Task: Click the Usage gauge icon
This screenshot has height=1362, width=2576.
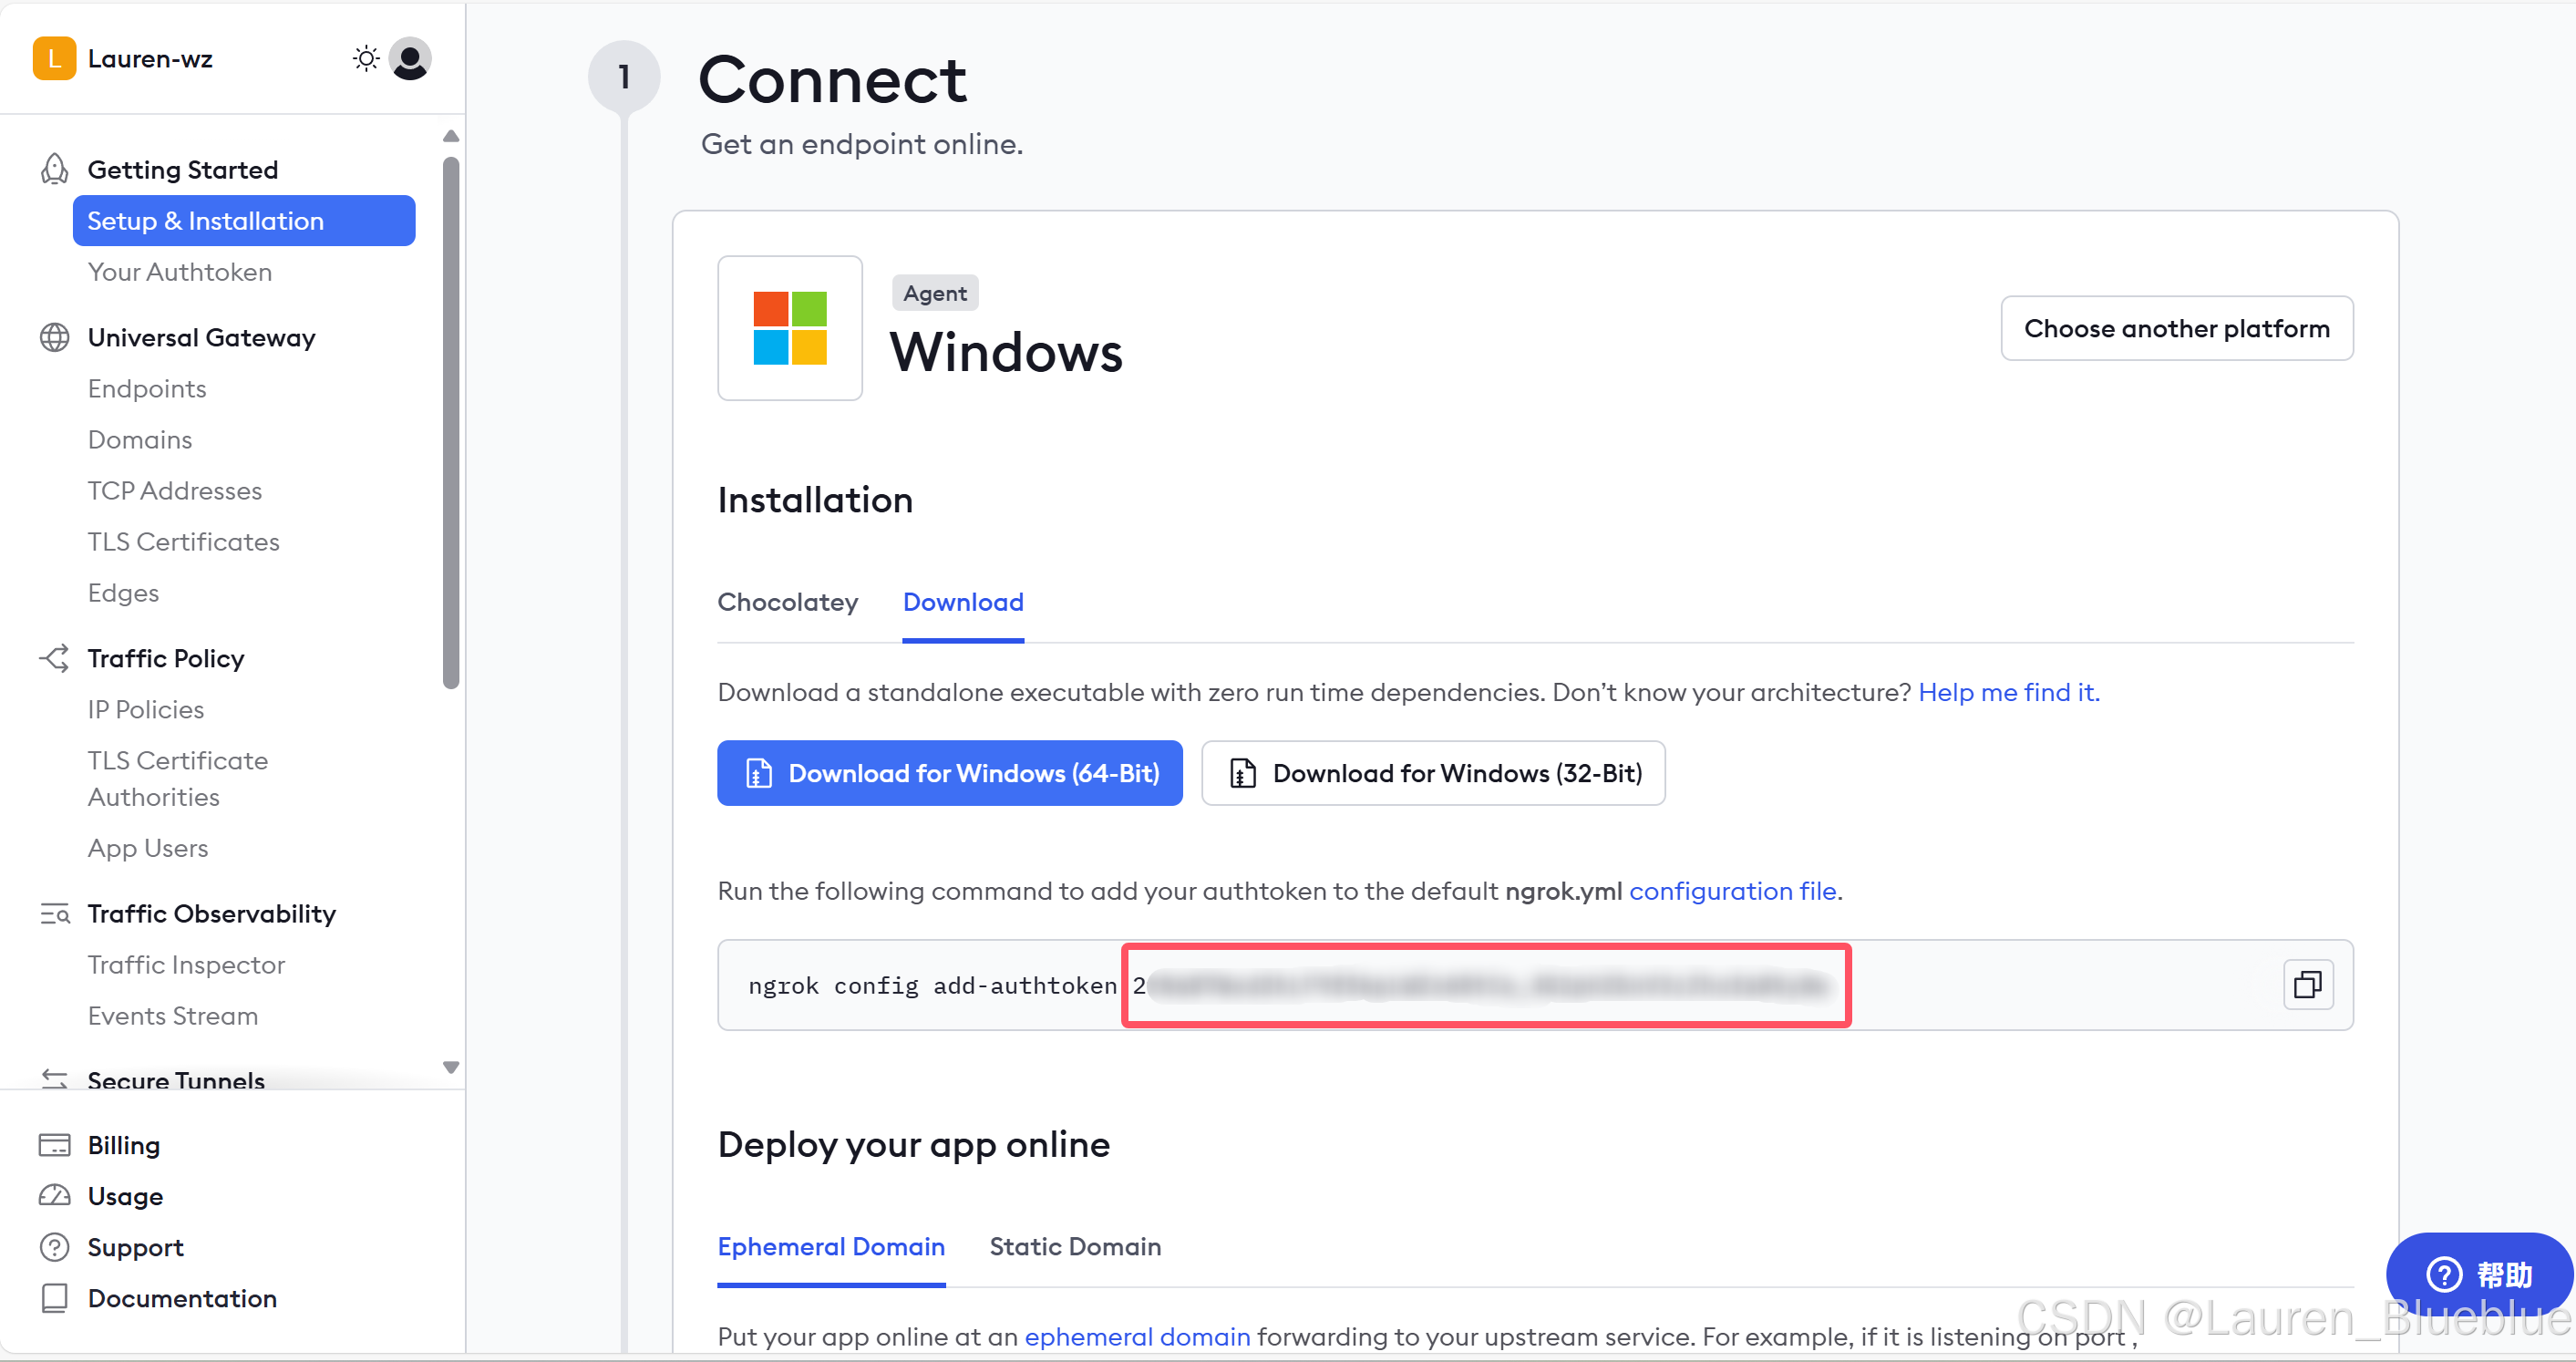Action: point(54,1196)
